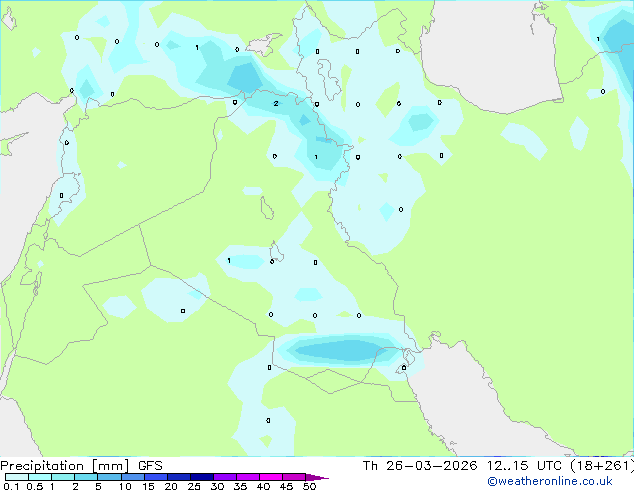
Task: Select the legend swatch between 15 and 20
Action: coord(155,477)
